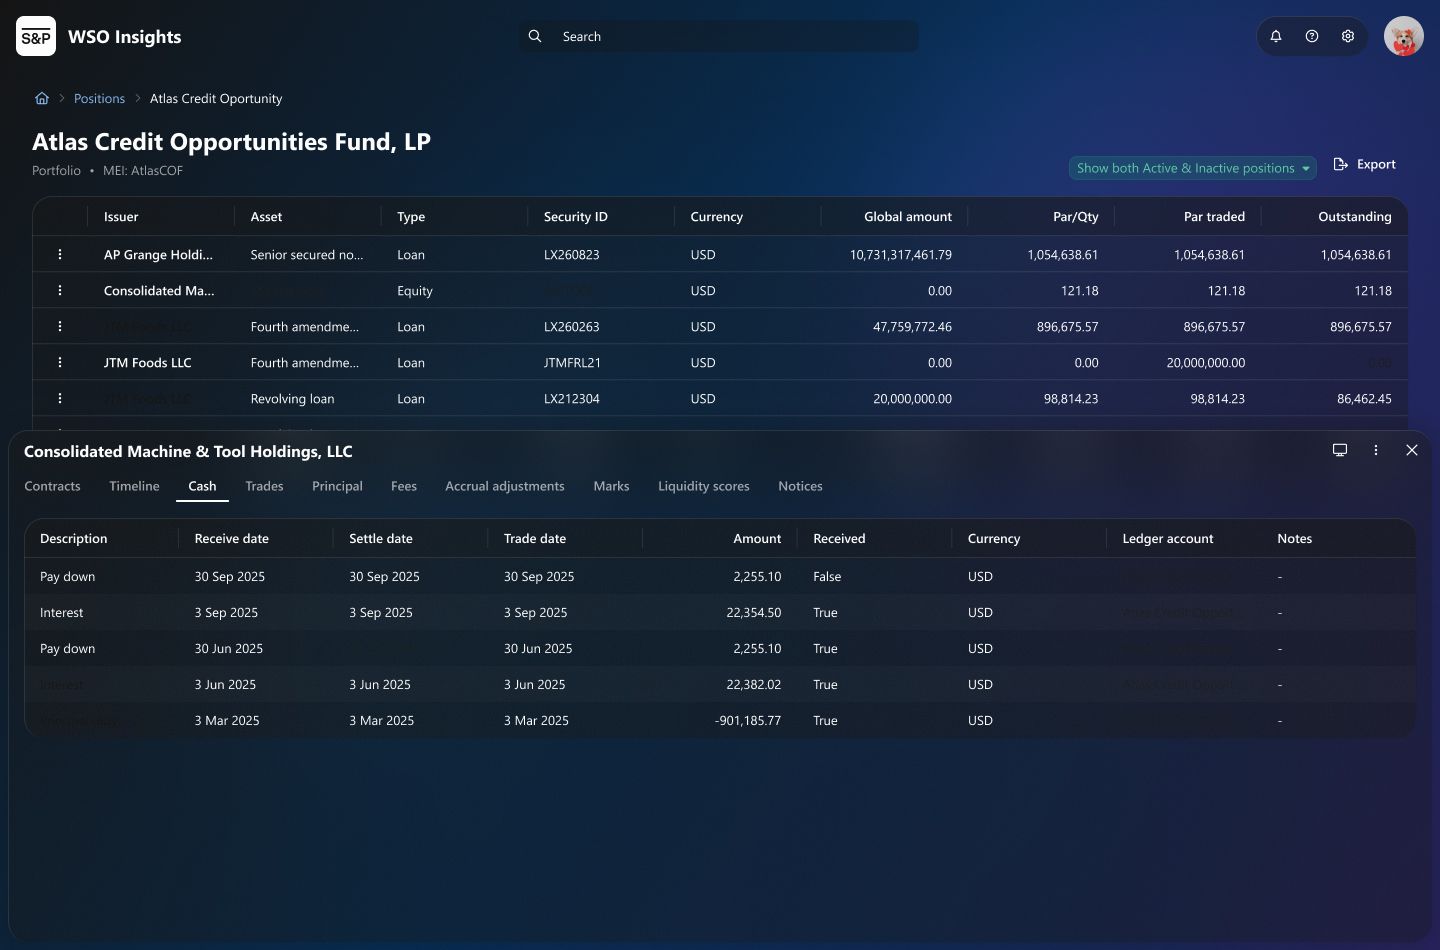This screenshot has height=950, width=1440.
Task: Click global amount 10,731,317,461.79
Action: [901, 254]
